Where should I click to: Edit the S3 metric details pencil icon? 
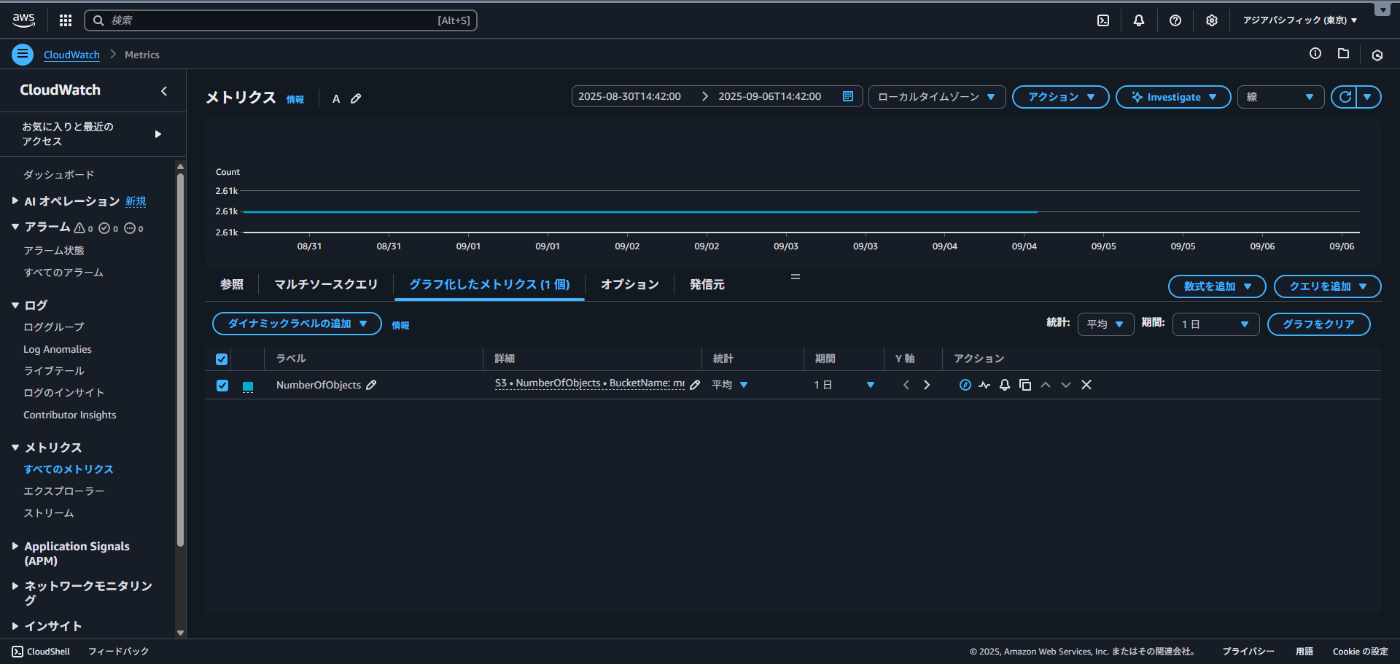pos(695,385)
